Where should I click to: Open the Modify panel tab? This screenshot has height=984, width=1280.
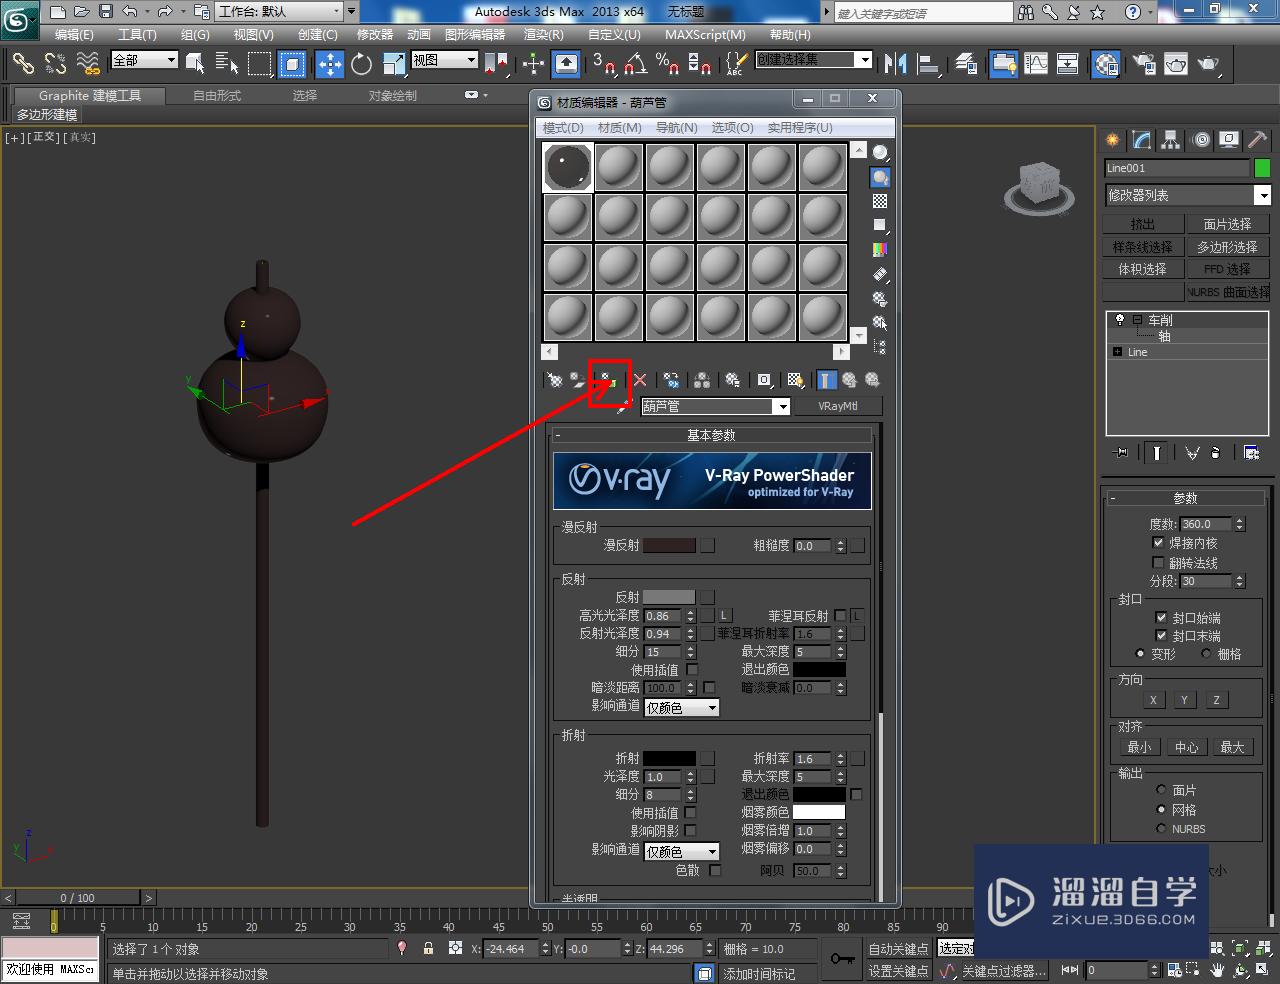[1141, 140]
